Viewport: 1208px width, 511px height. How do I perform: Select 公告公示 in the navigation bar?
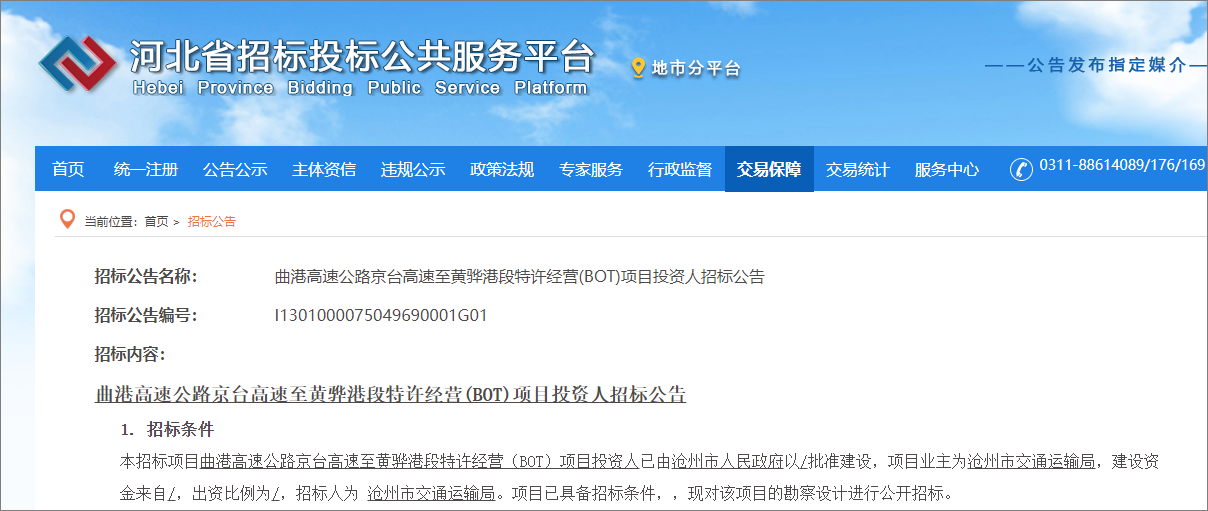pyautogui.click(x=235, y=169)
